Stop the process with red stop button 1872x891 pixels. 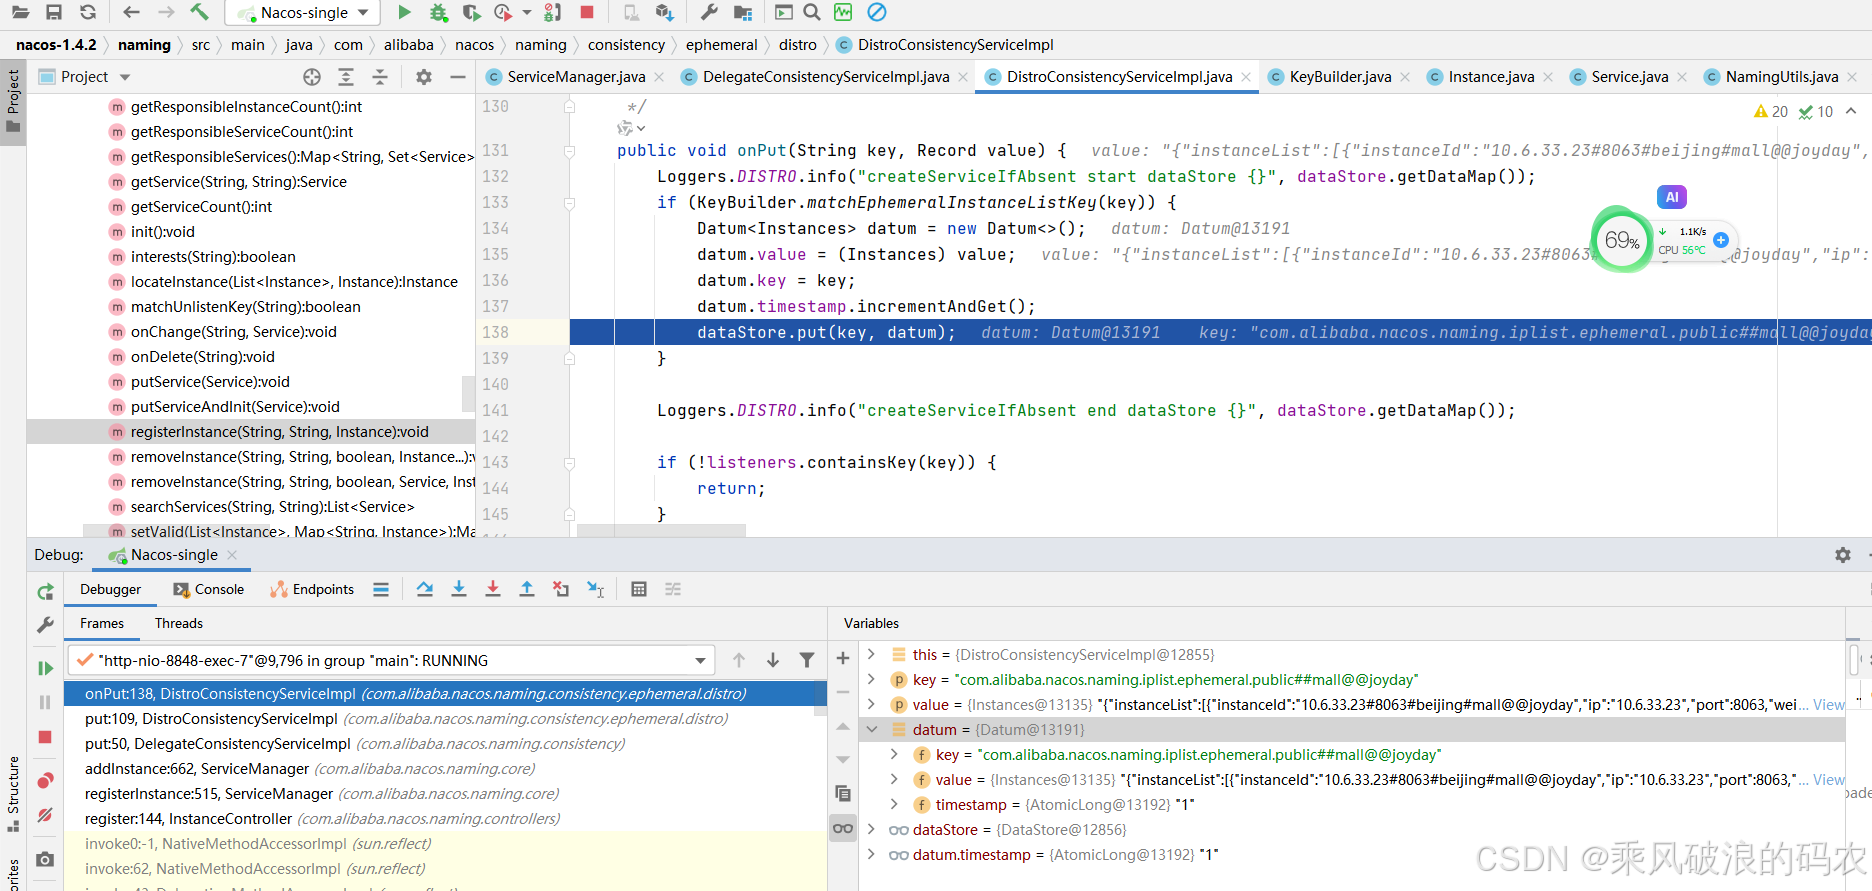click(x=45, y=737)
